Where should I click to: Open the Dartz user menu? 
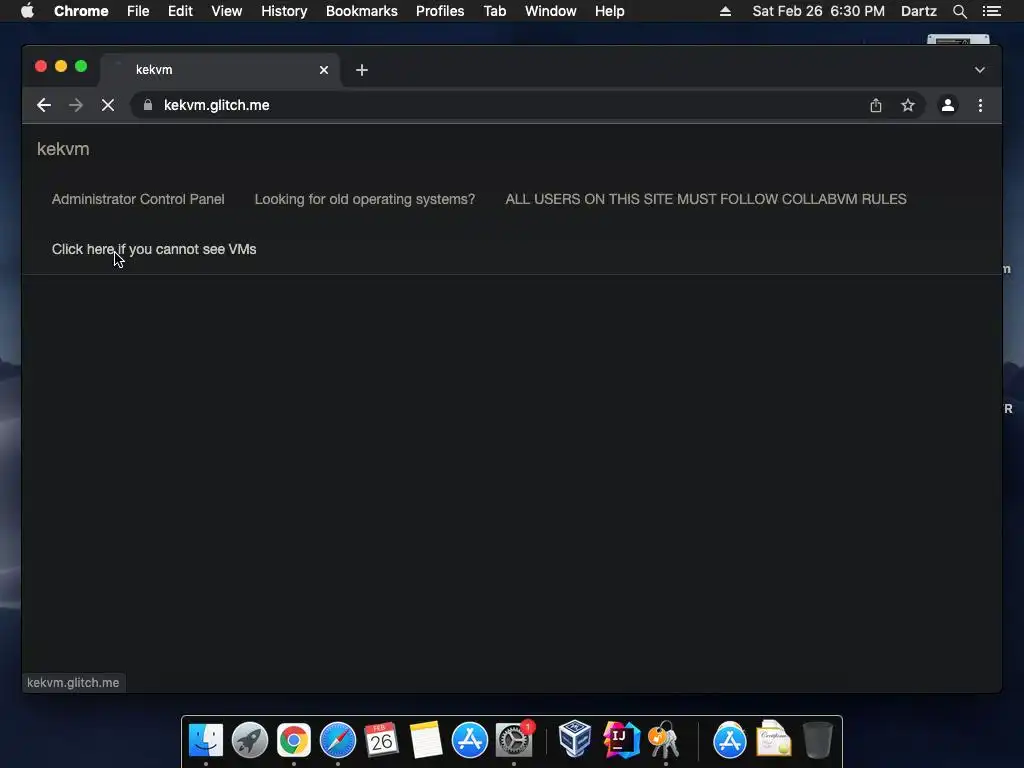[x=918, y=11]
